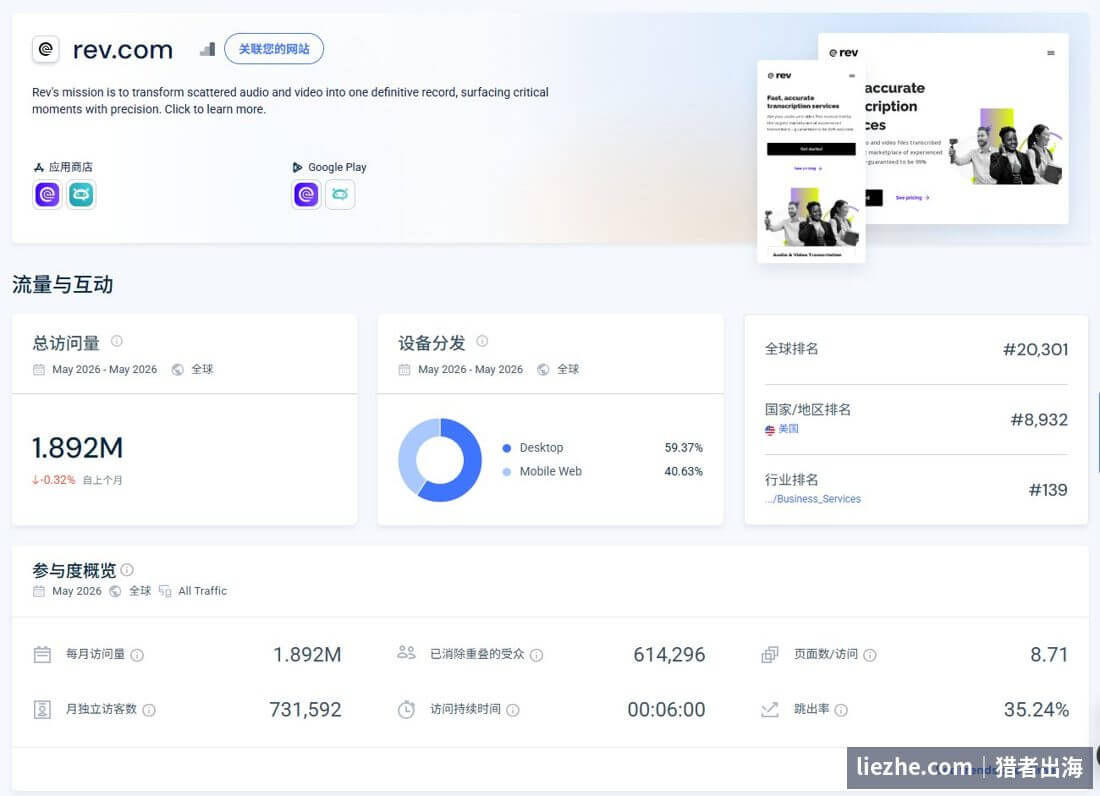Click the 8.71 pages per visit value

(x=1049, y=654)
